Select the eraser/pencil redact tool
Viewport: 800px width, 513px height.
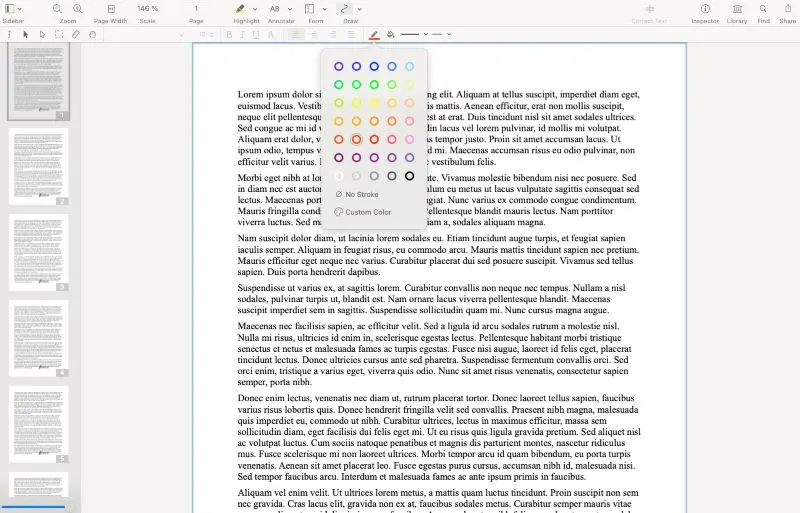click(76, 34)
